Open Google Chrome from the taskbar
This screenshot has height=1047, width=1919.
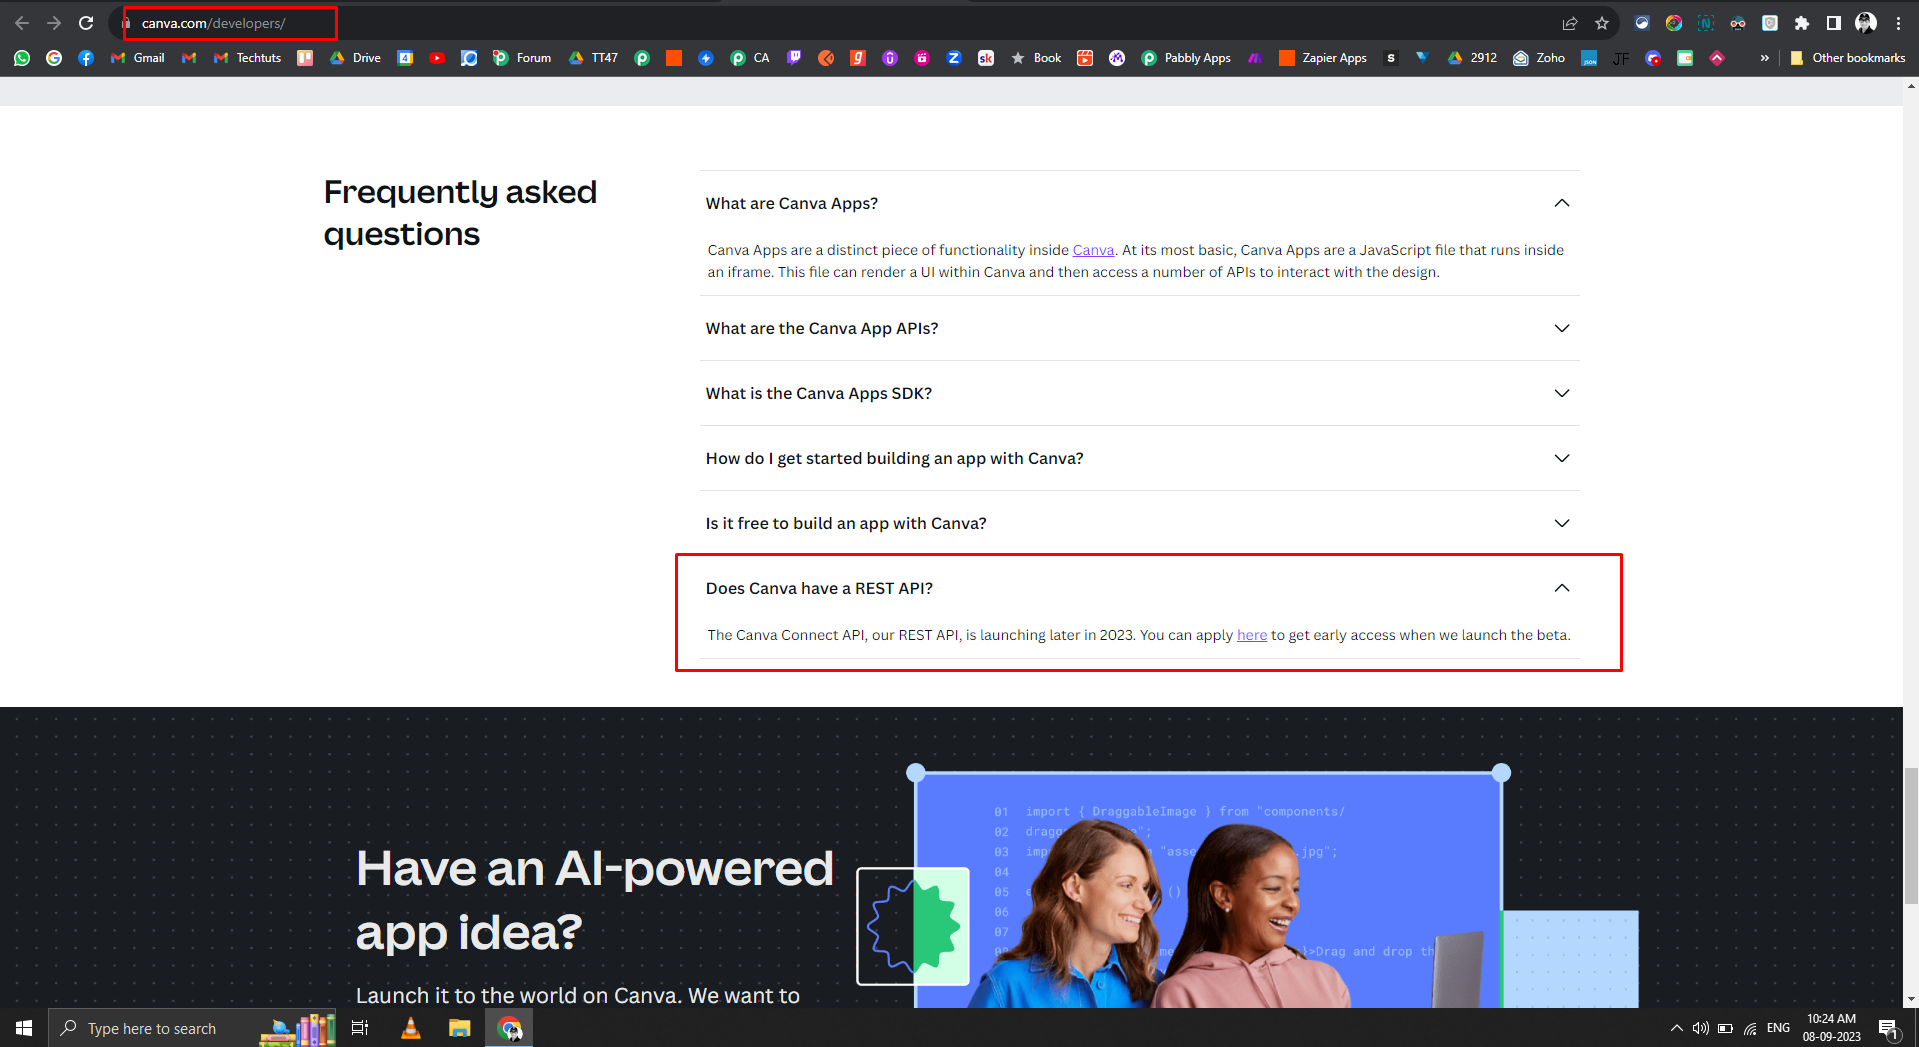tap(510, 1028)
